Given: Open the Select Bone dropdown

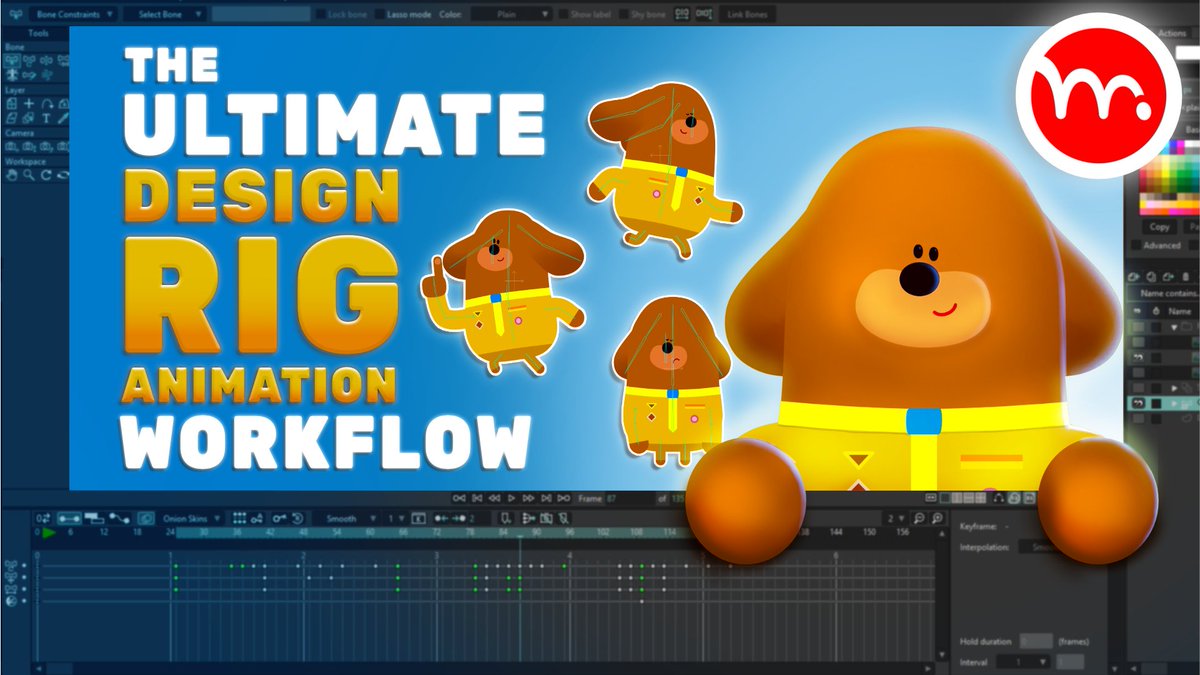Looking at the screenshot, I should 165,15.
